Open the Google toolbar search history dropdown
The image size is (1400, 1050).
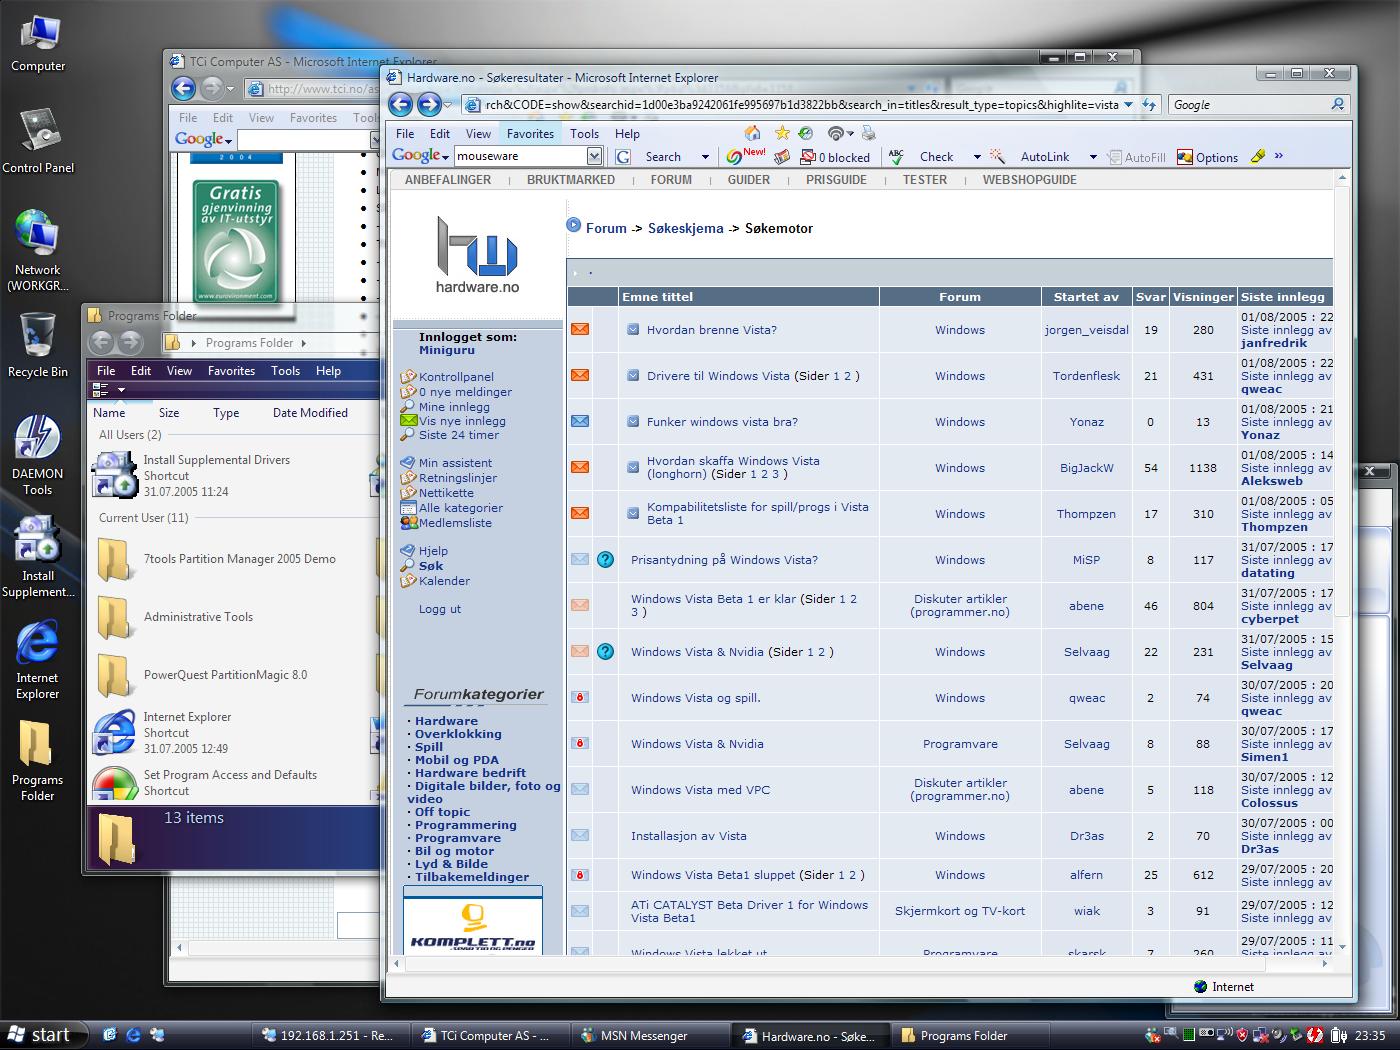point(594,156)
